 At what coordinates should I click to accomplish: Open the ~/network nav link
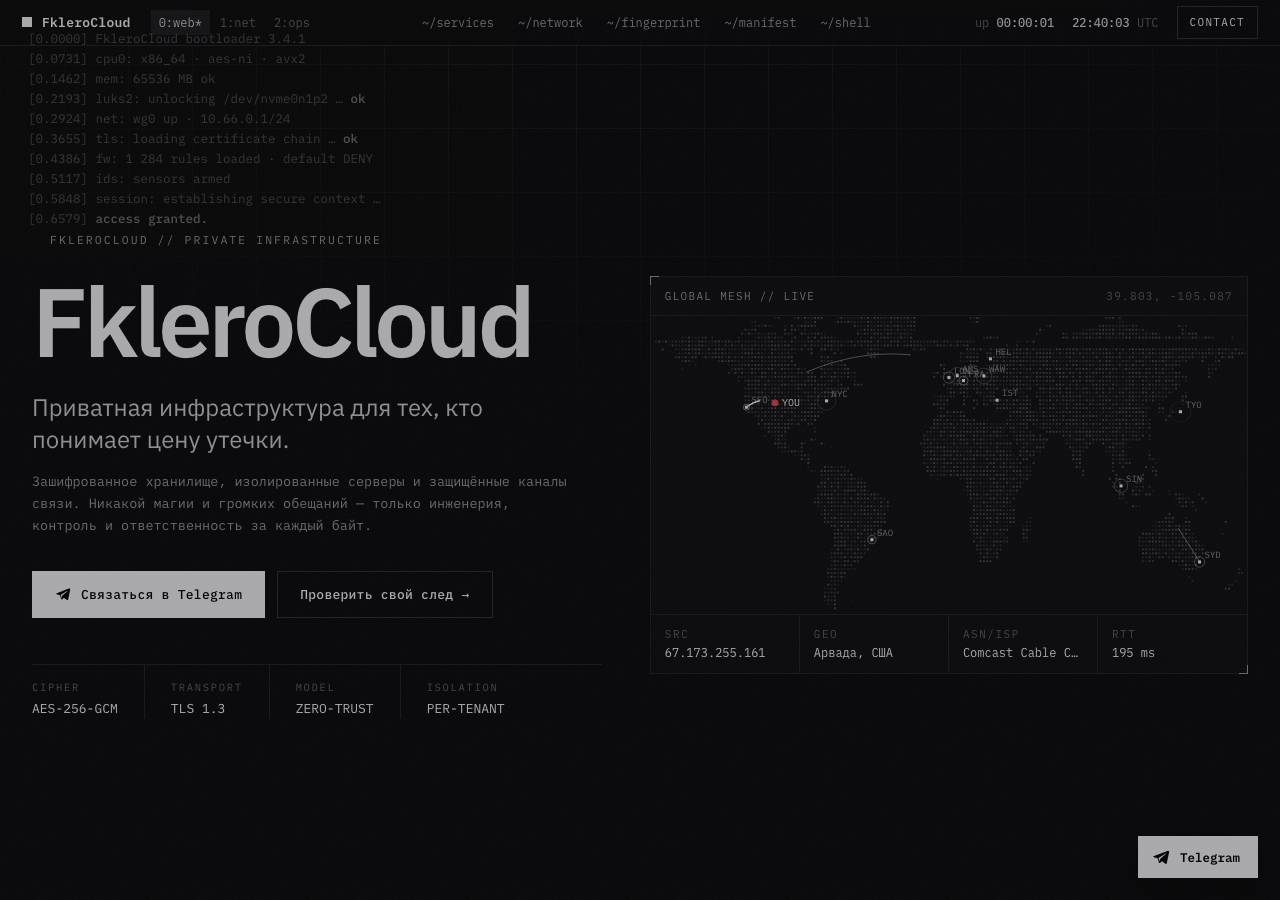pos(550,23)
